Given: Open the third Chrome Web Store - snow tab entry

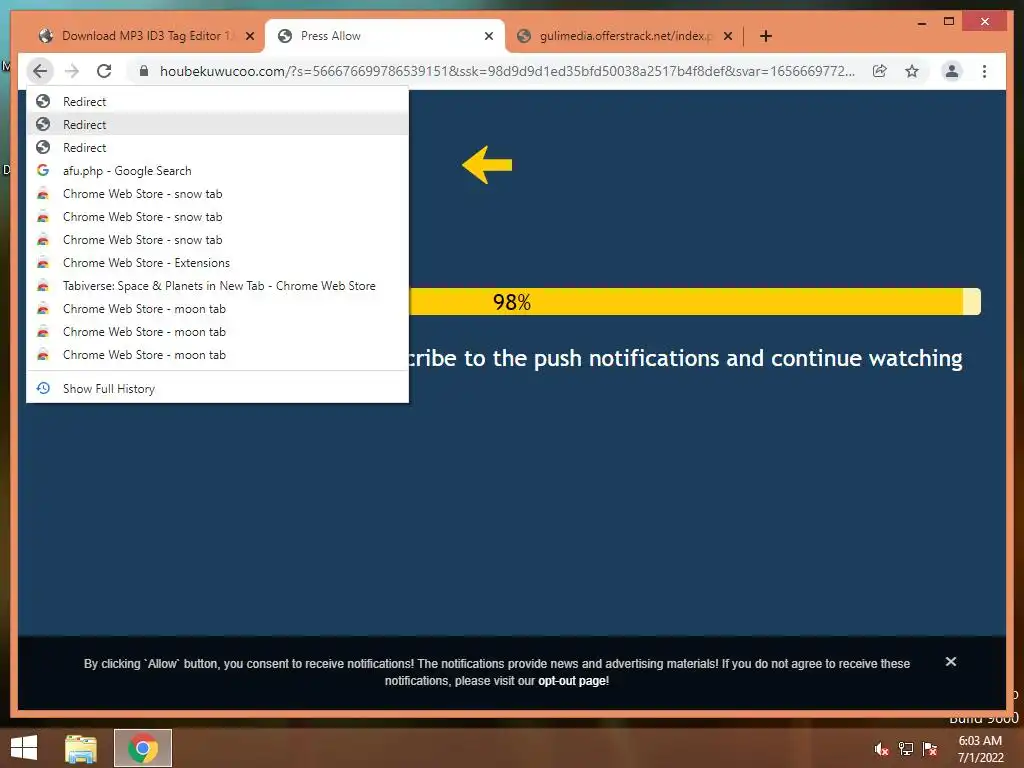Looking at the screenshot, I should click(217, 240).
